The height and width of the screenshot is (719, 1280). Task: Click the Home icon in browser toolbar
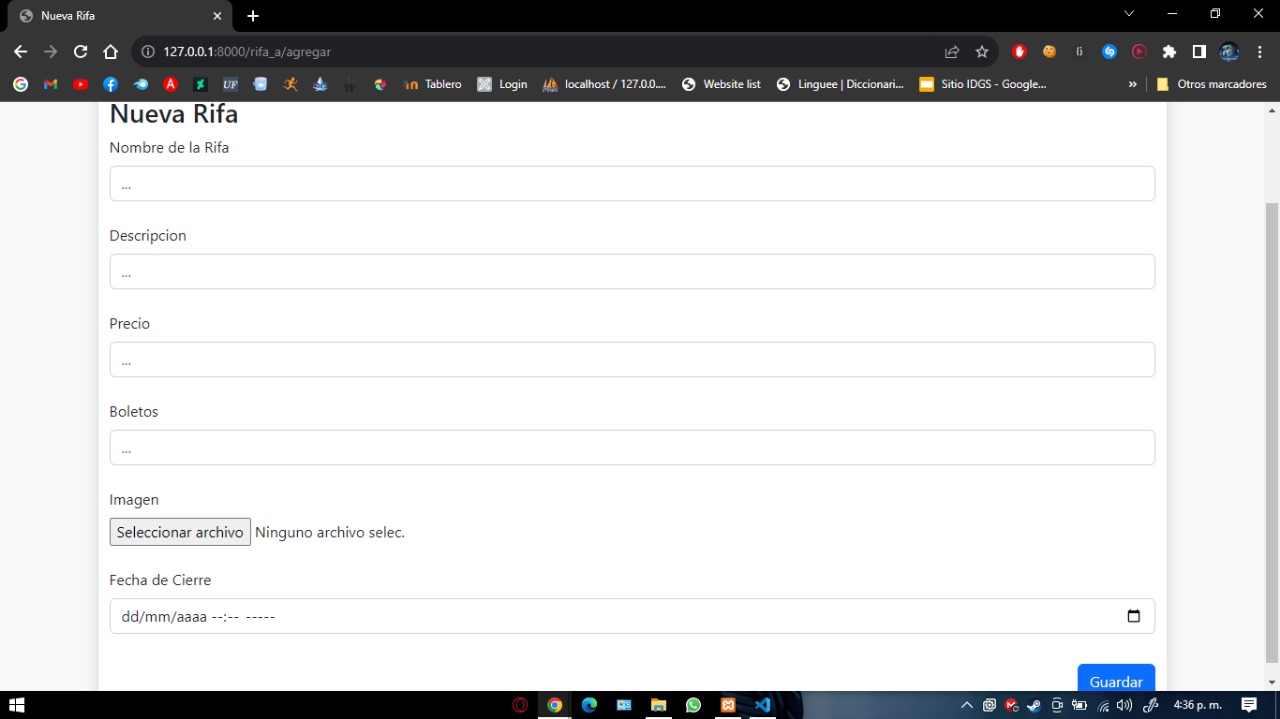(x=111, y=52)
